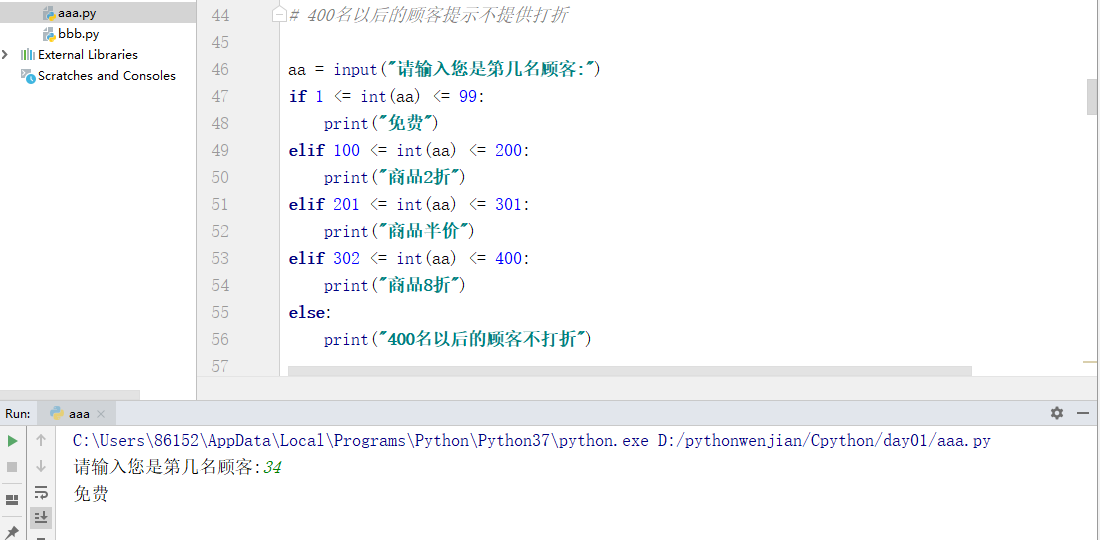
Task: Click the elif 100 <= int(aa) <= 200 line
Action: coord(409,150)
